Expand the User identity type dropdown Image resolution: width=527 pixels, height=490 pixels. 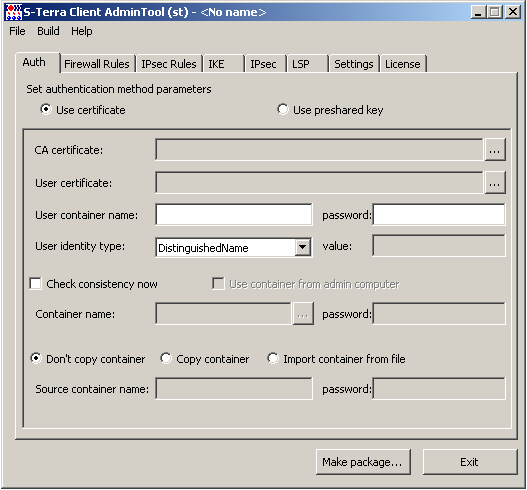point(302,248)
